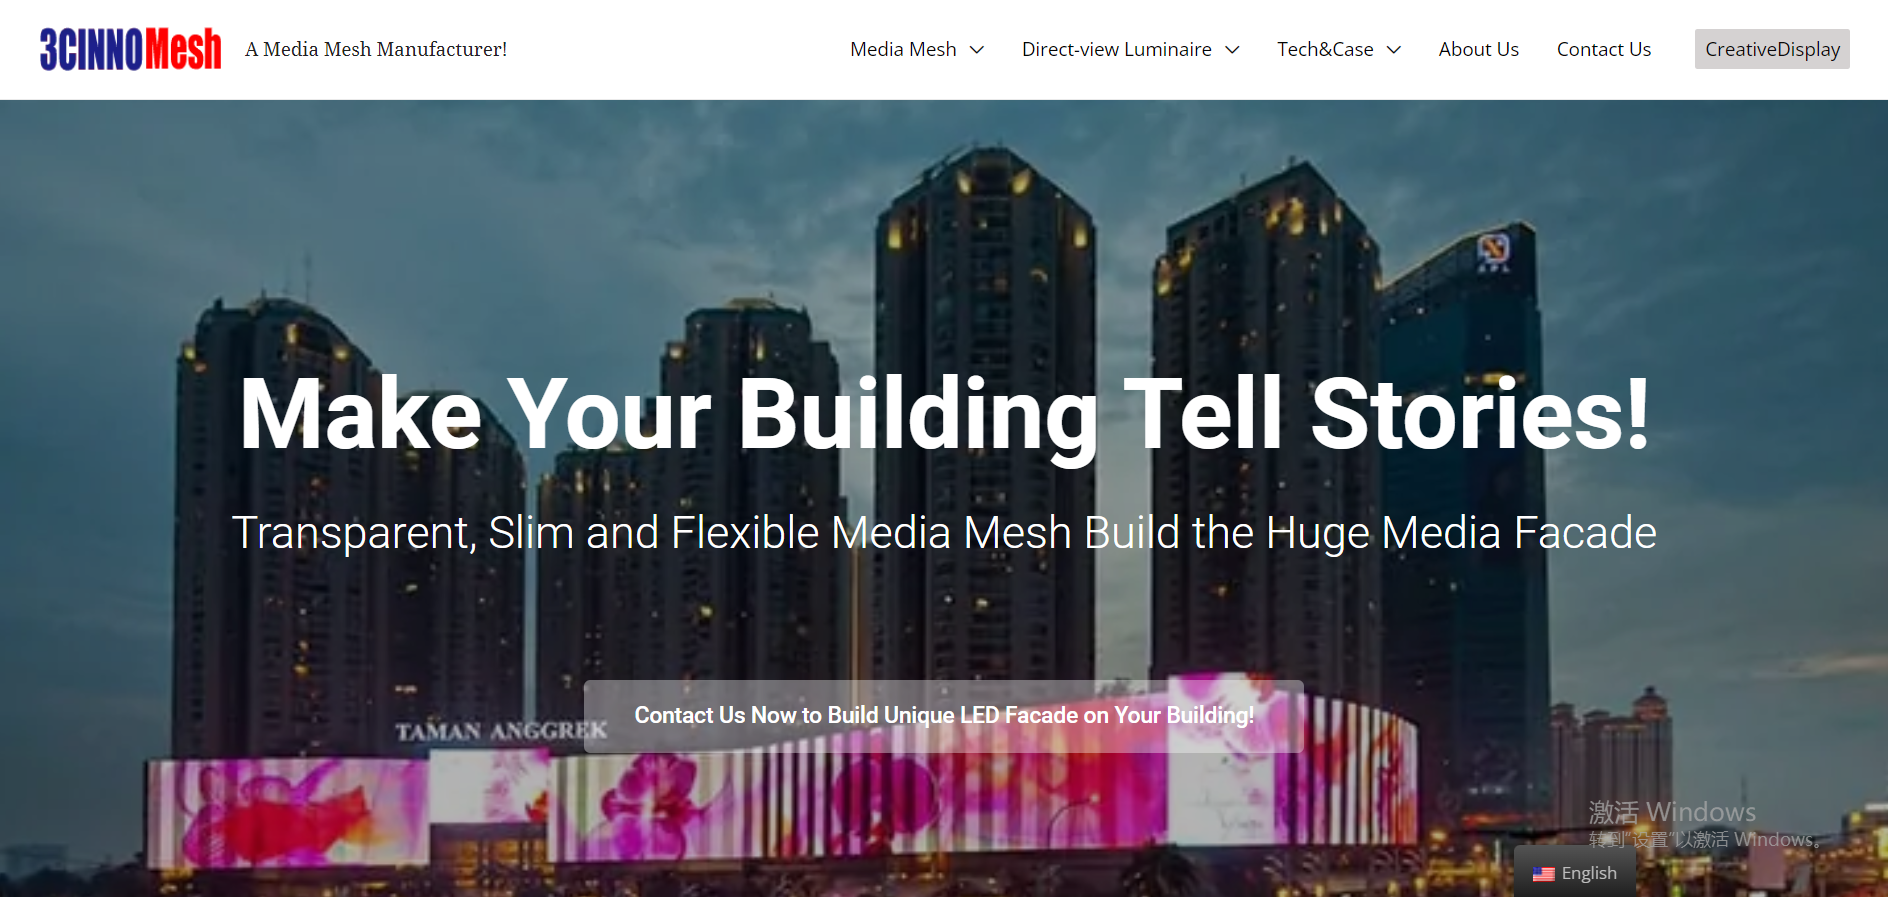Expand the Direct-view Luminaire chevron
Screen dimensions: 1888x897
1232,50
